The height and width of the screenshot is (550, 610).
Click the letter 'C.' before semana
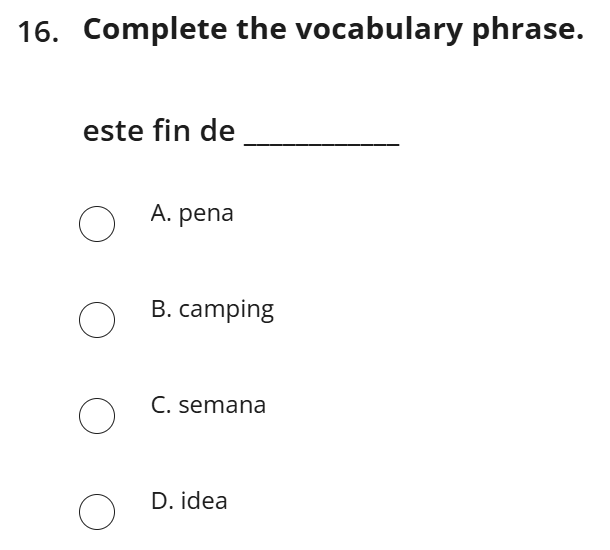(160, 405)
